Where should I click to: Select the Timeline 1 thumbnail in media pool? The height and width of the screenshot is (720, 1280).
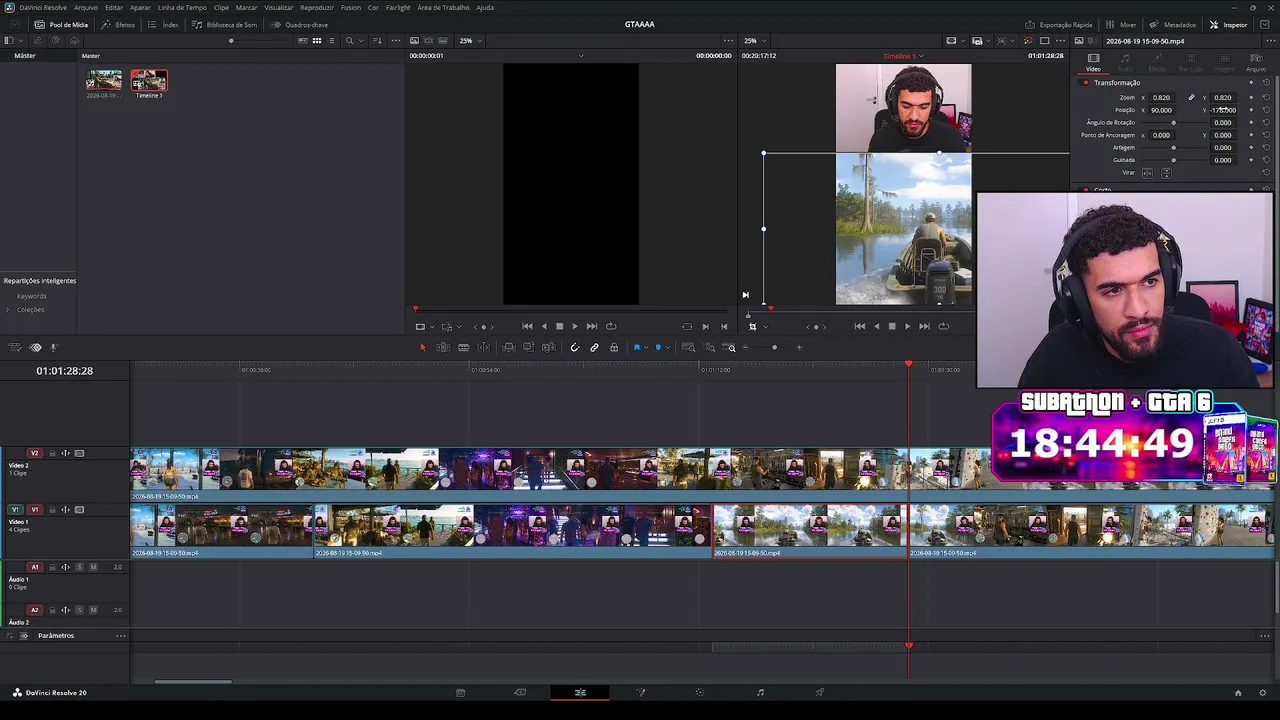149,81
